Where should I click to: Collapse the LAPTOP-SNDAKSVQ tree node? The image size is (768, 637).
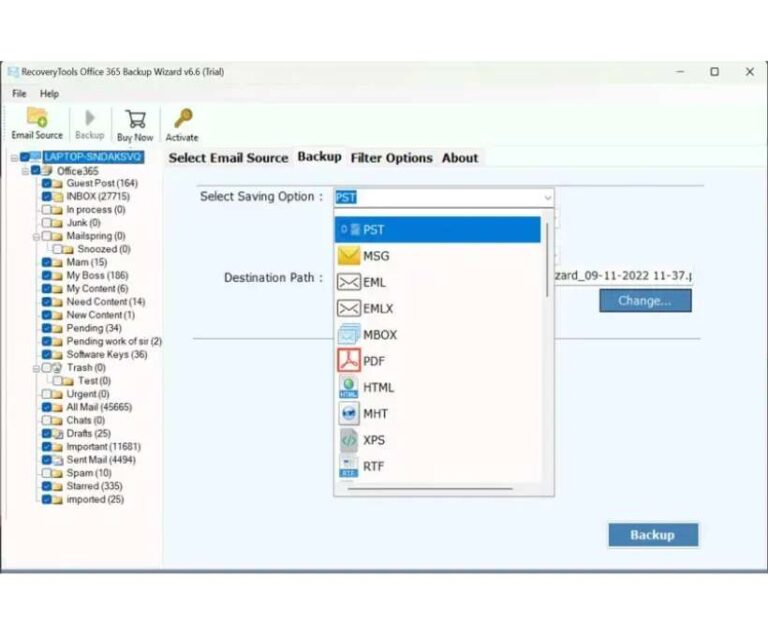pos(14,158)
